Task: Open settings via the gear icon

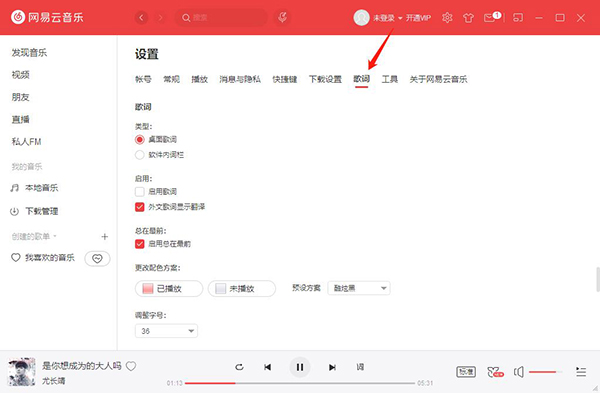Action: [x=447, y=18]
